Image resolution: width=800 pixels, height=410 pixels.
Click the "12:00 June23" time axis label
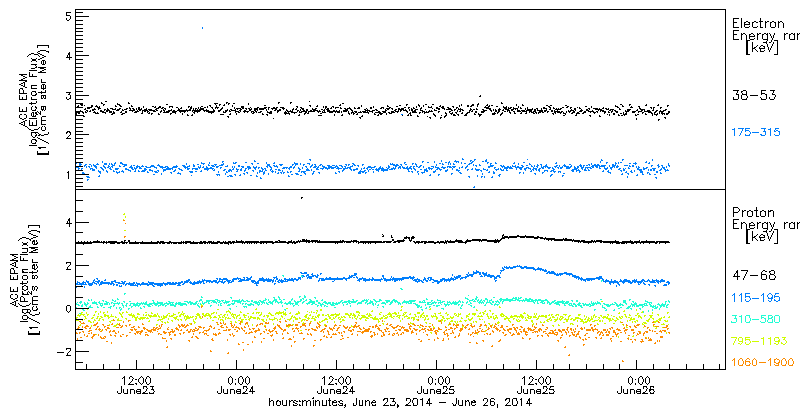coord(136,386)
